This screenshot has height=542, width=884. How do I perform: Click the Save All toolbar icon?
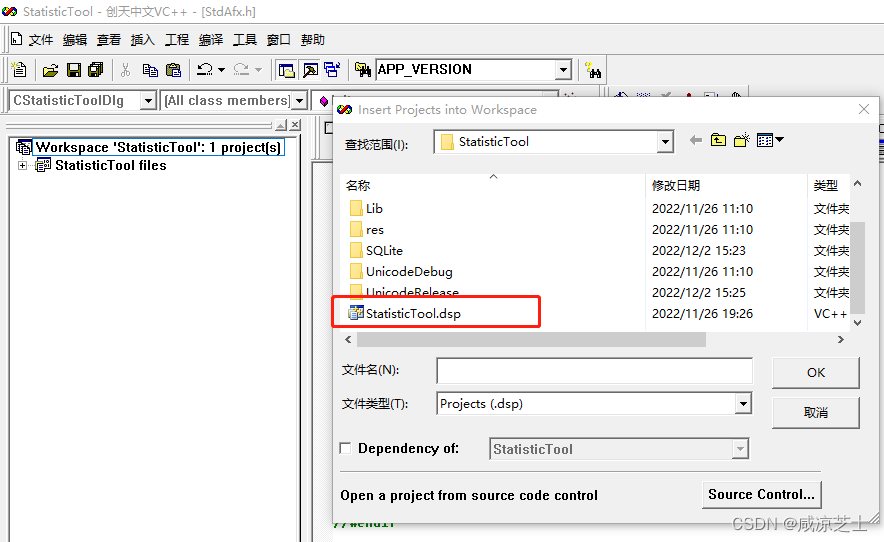coord(95,70)
